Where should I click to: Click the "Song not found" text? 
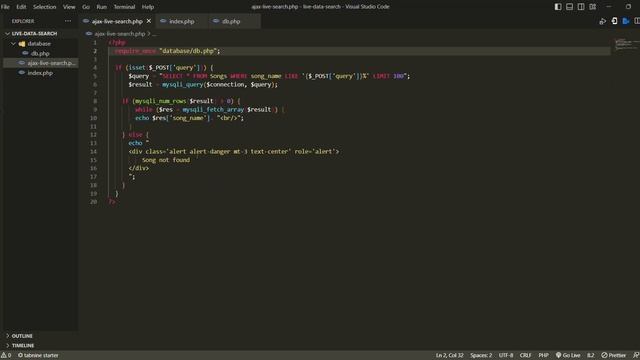pos(166,160)
